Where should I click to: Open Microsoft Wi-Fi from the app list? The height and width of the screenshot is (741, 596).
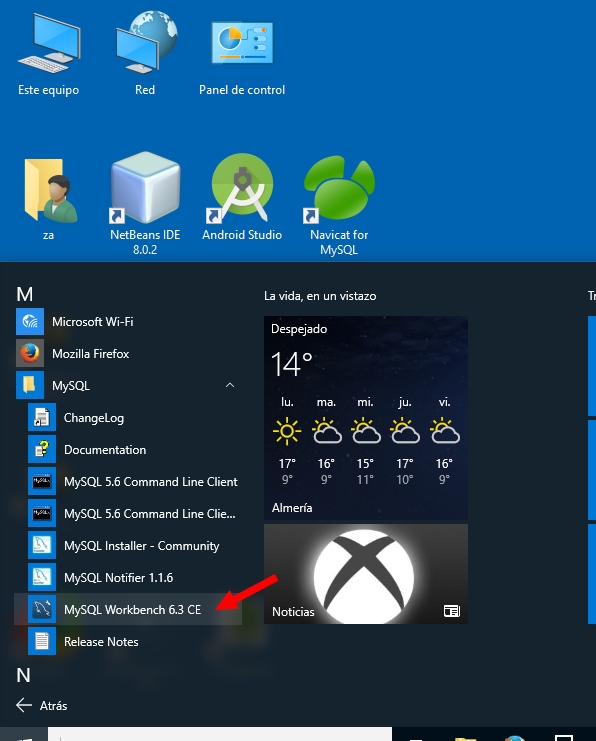click(128, 322)
